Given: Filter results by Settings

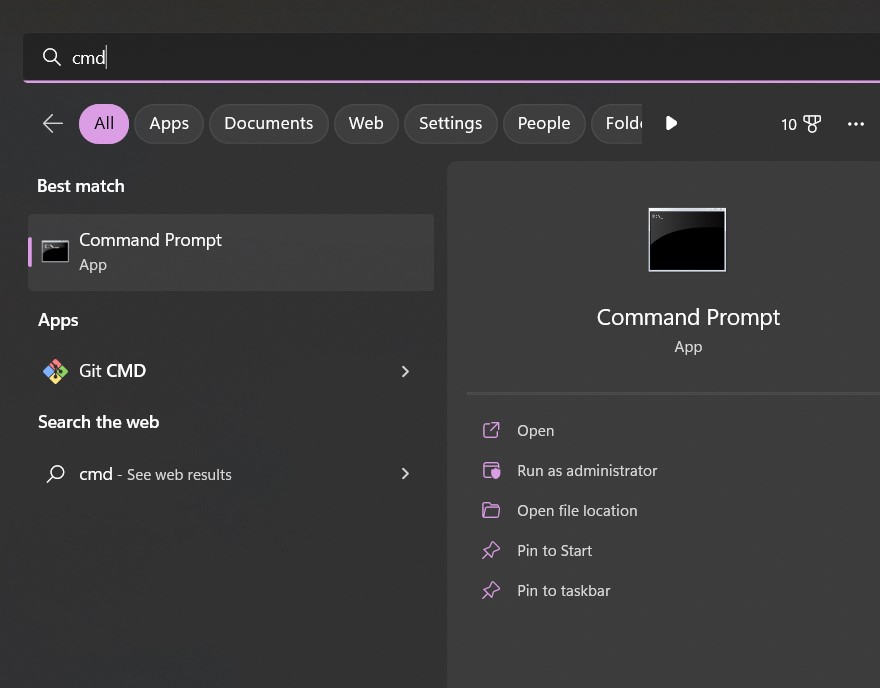Looking at the screenshot, I should click(450, 124).
